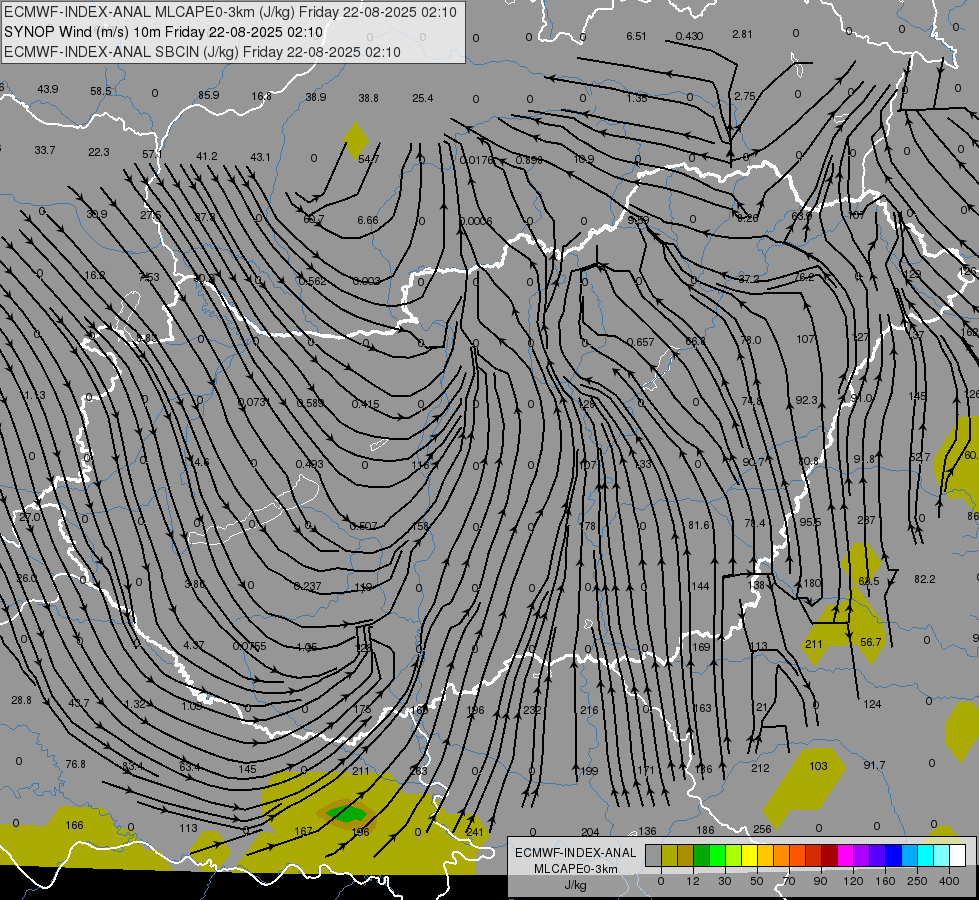Click the map value 212

760,768
